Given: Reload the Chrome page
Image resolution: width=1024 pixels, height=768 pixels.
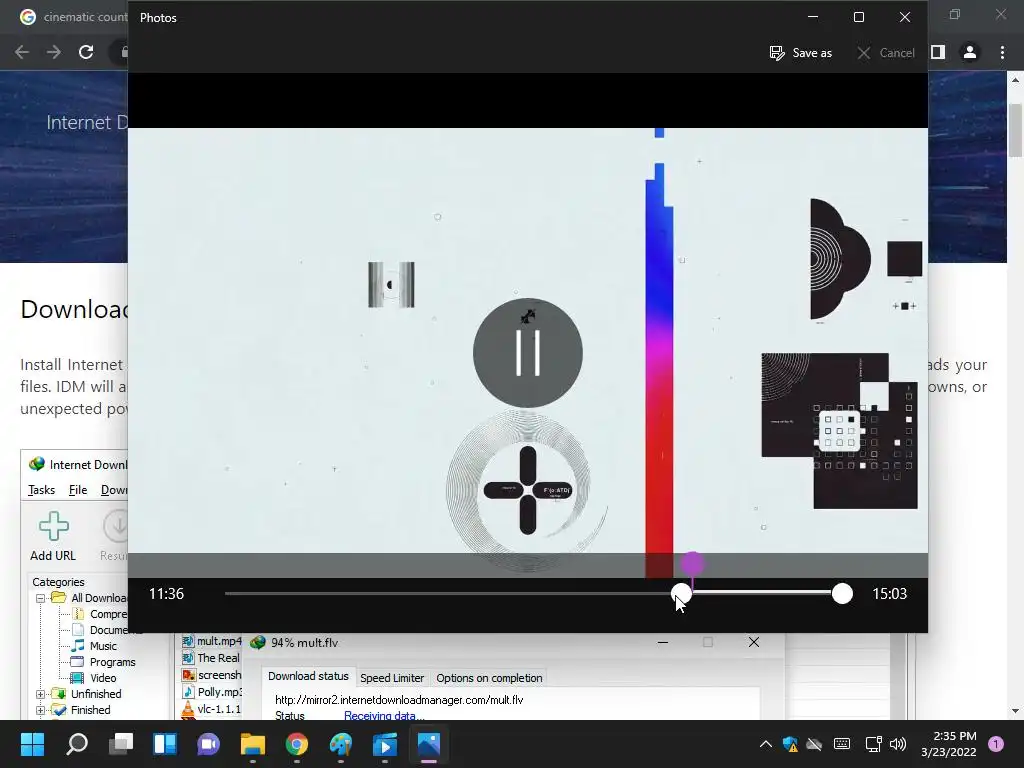Looking at the screenshot, I should (x=86, y=52).
